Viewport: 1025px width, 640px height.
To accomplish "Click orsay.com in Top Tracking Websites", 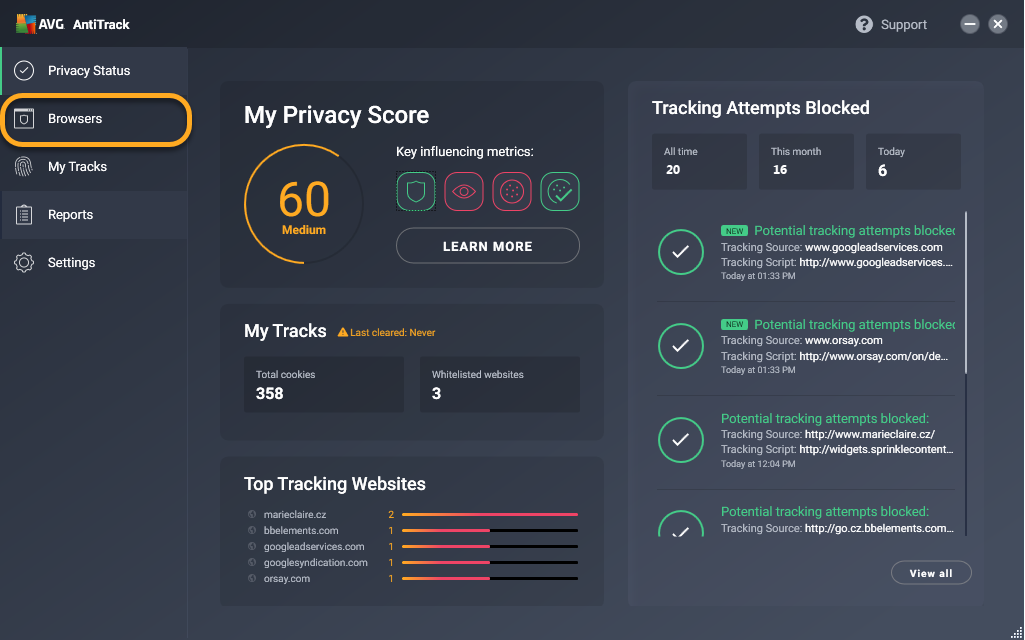I will 287,579.
